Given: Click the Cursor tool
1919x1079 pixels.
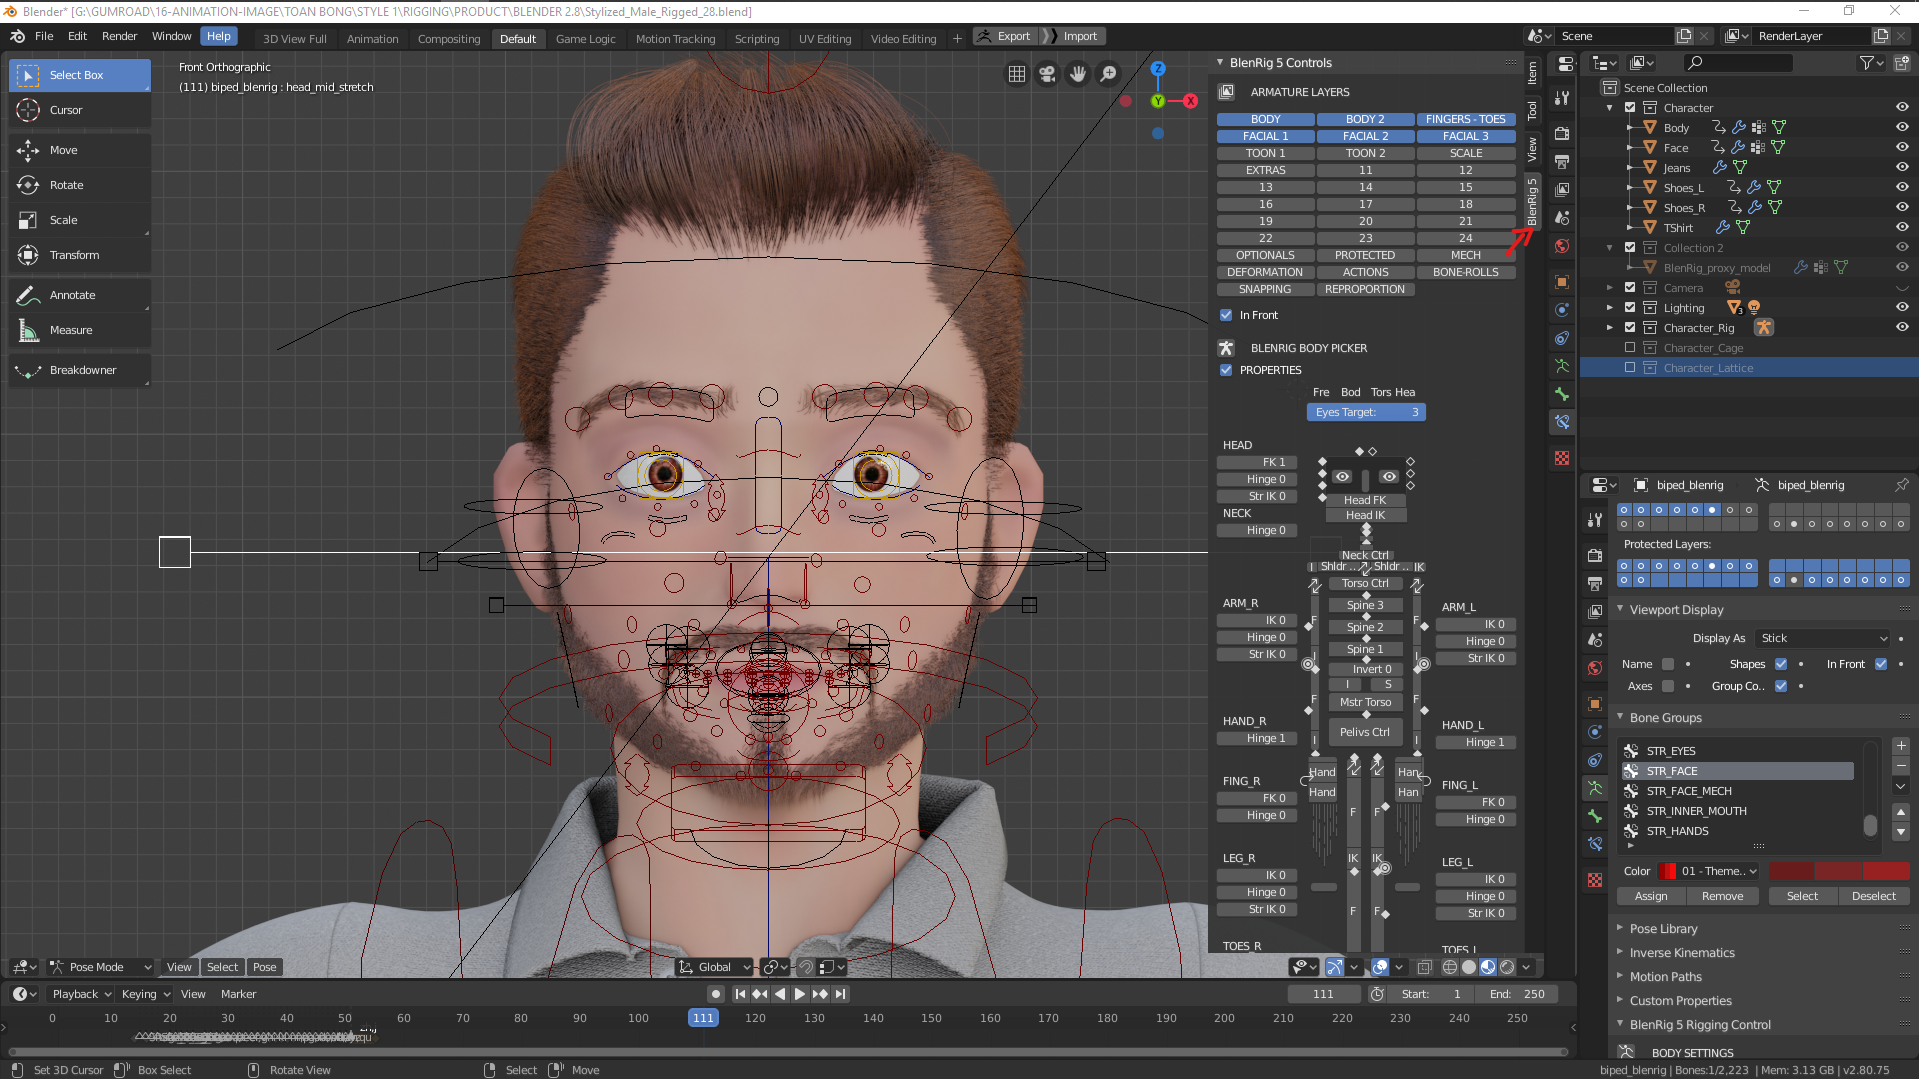Looking at the screenshot, I should (x=66, y=110).
